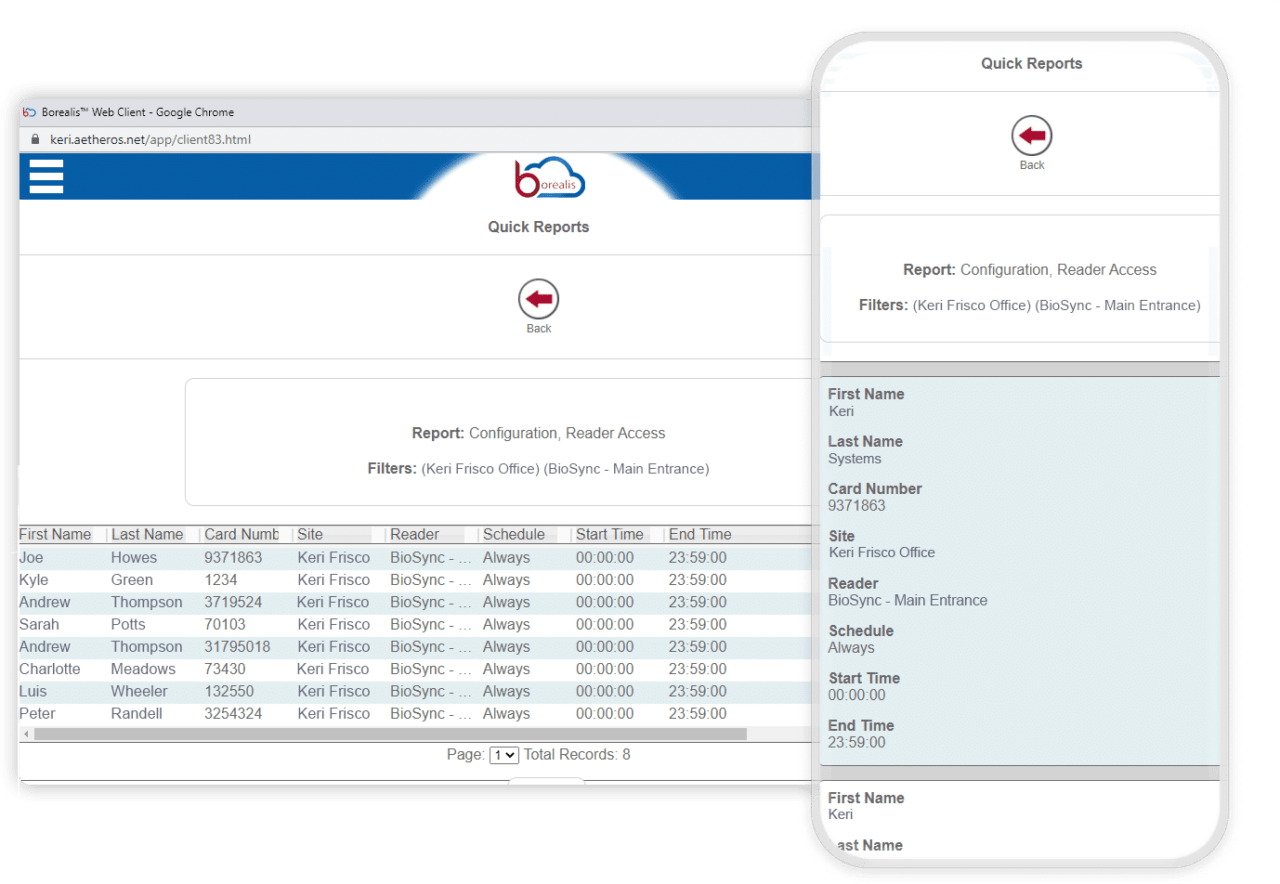The height and width of the screenshot is (884, 1280).
Task: Click the site info icon next to keri.aetheros.net
Action: [x=34, y=141]
